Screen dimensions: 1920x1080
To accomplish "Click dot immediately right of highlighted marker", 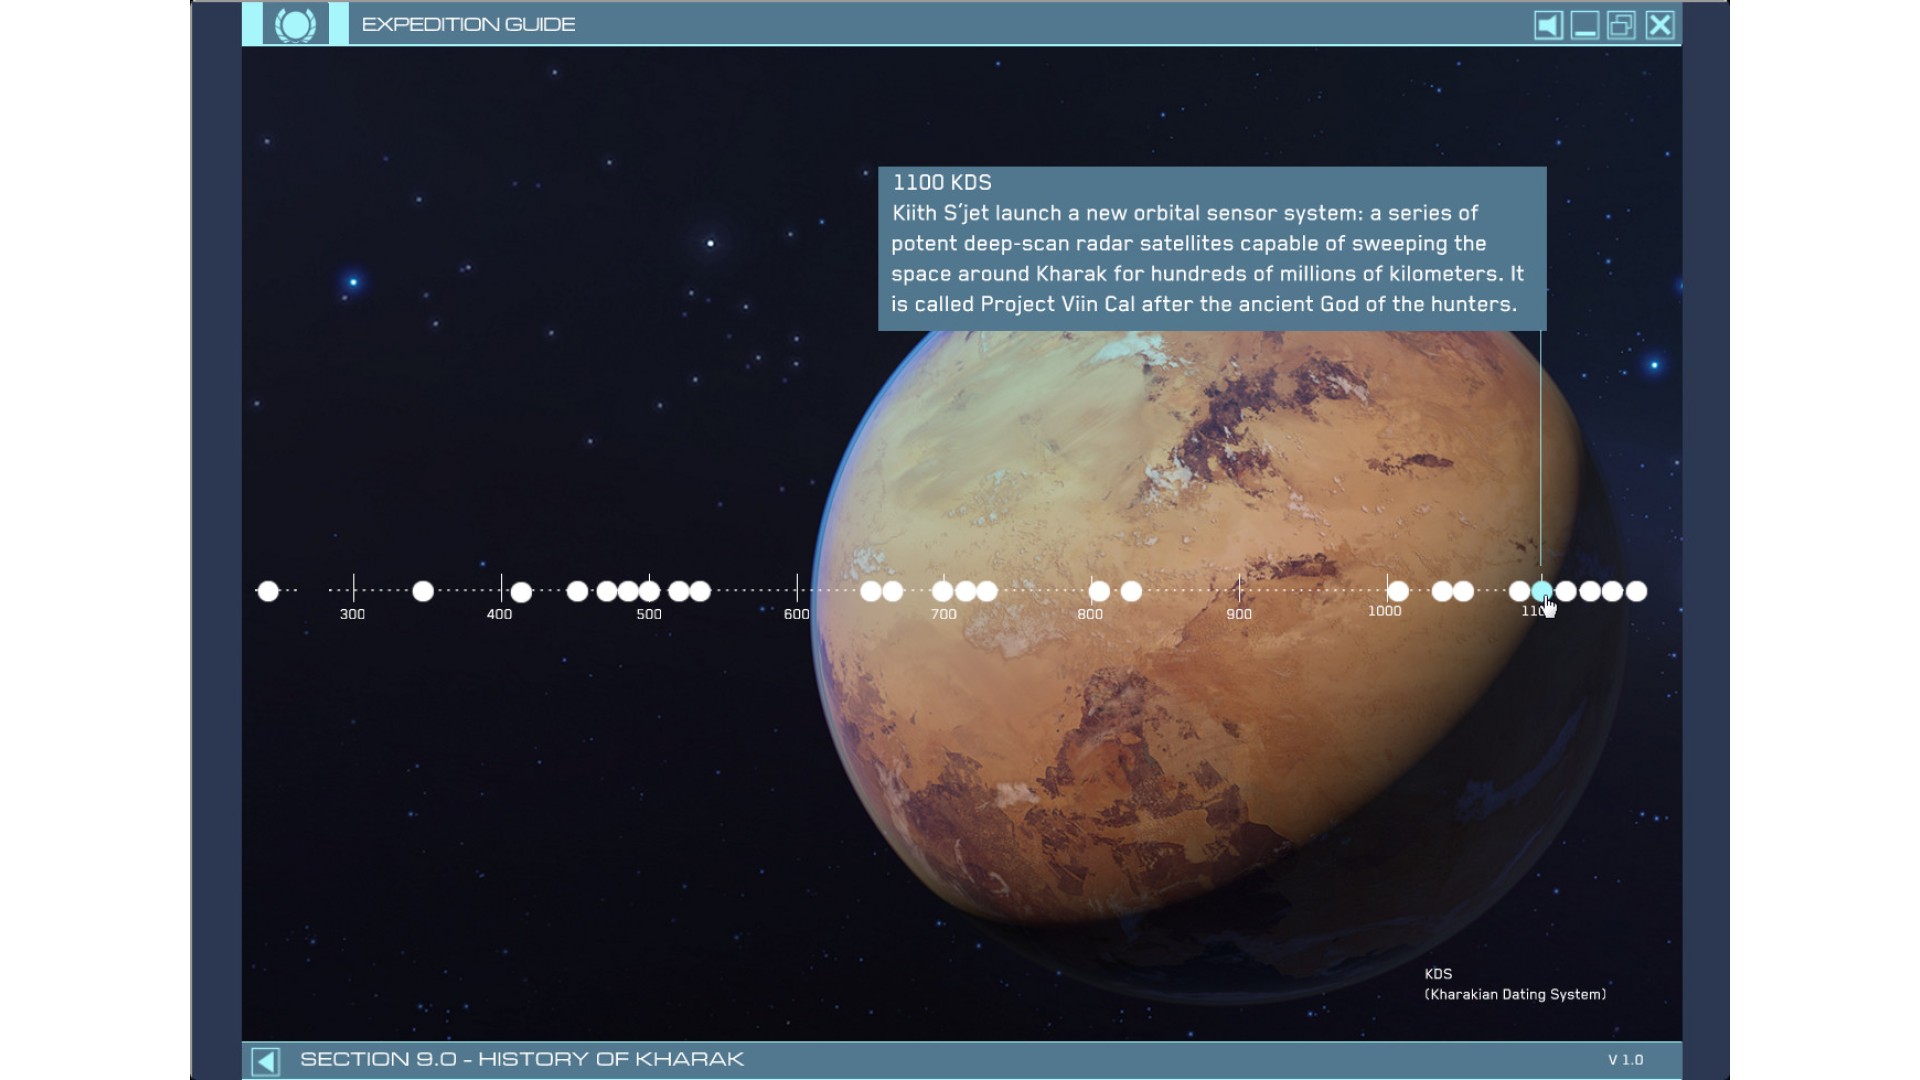I will [x=1566, y=591].
